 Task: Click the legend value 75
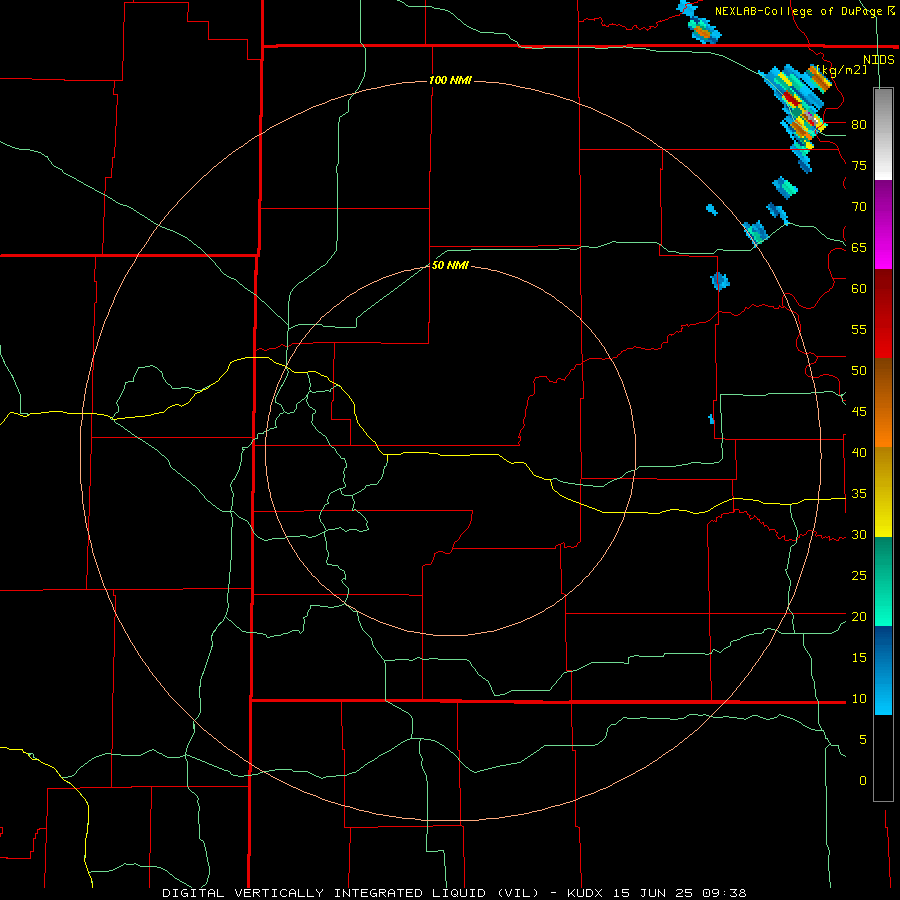859,165
